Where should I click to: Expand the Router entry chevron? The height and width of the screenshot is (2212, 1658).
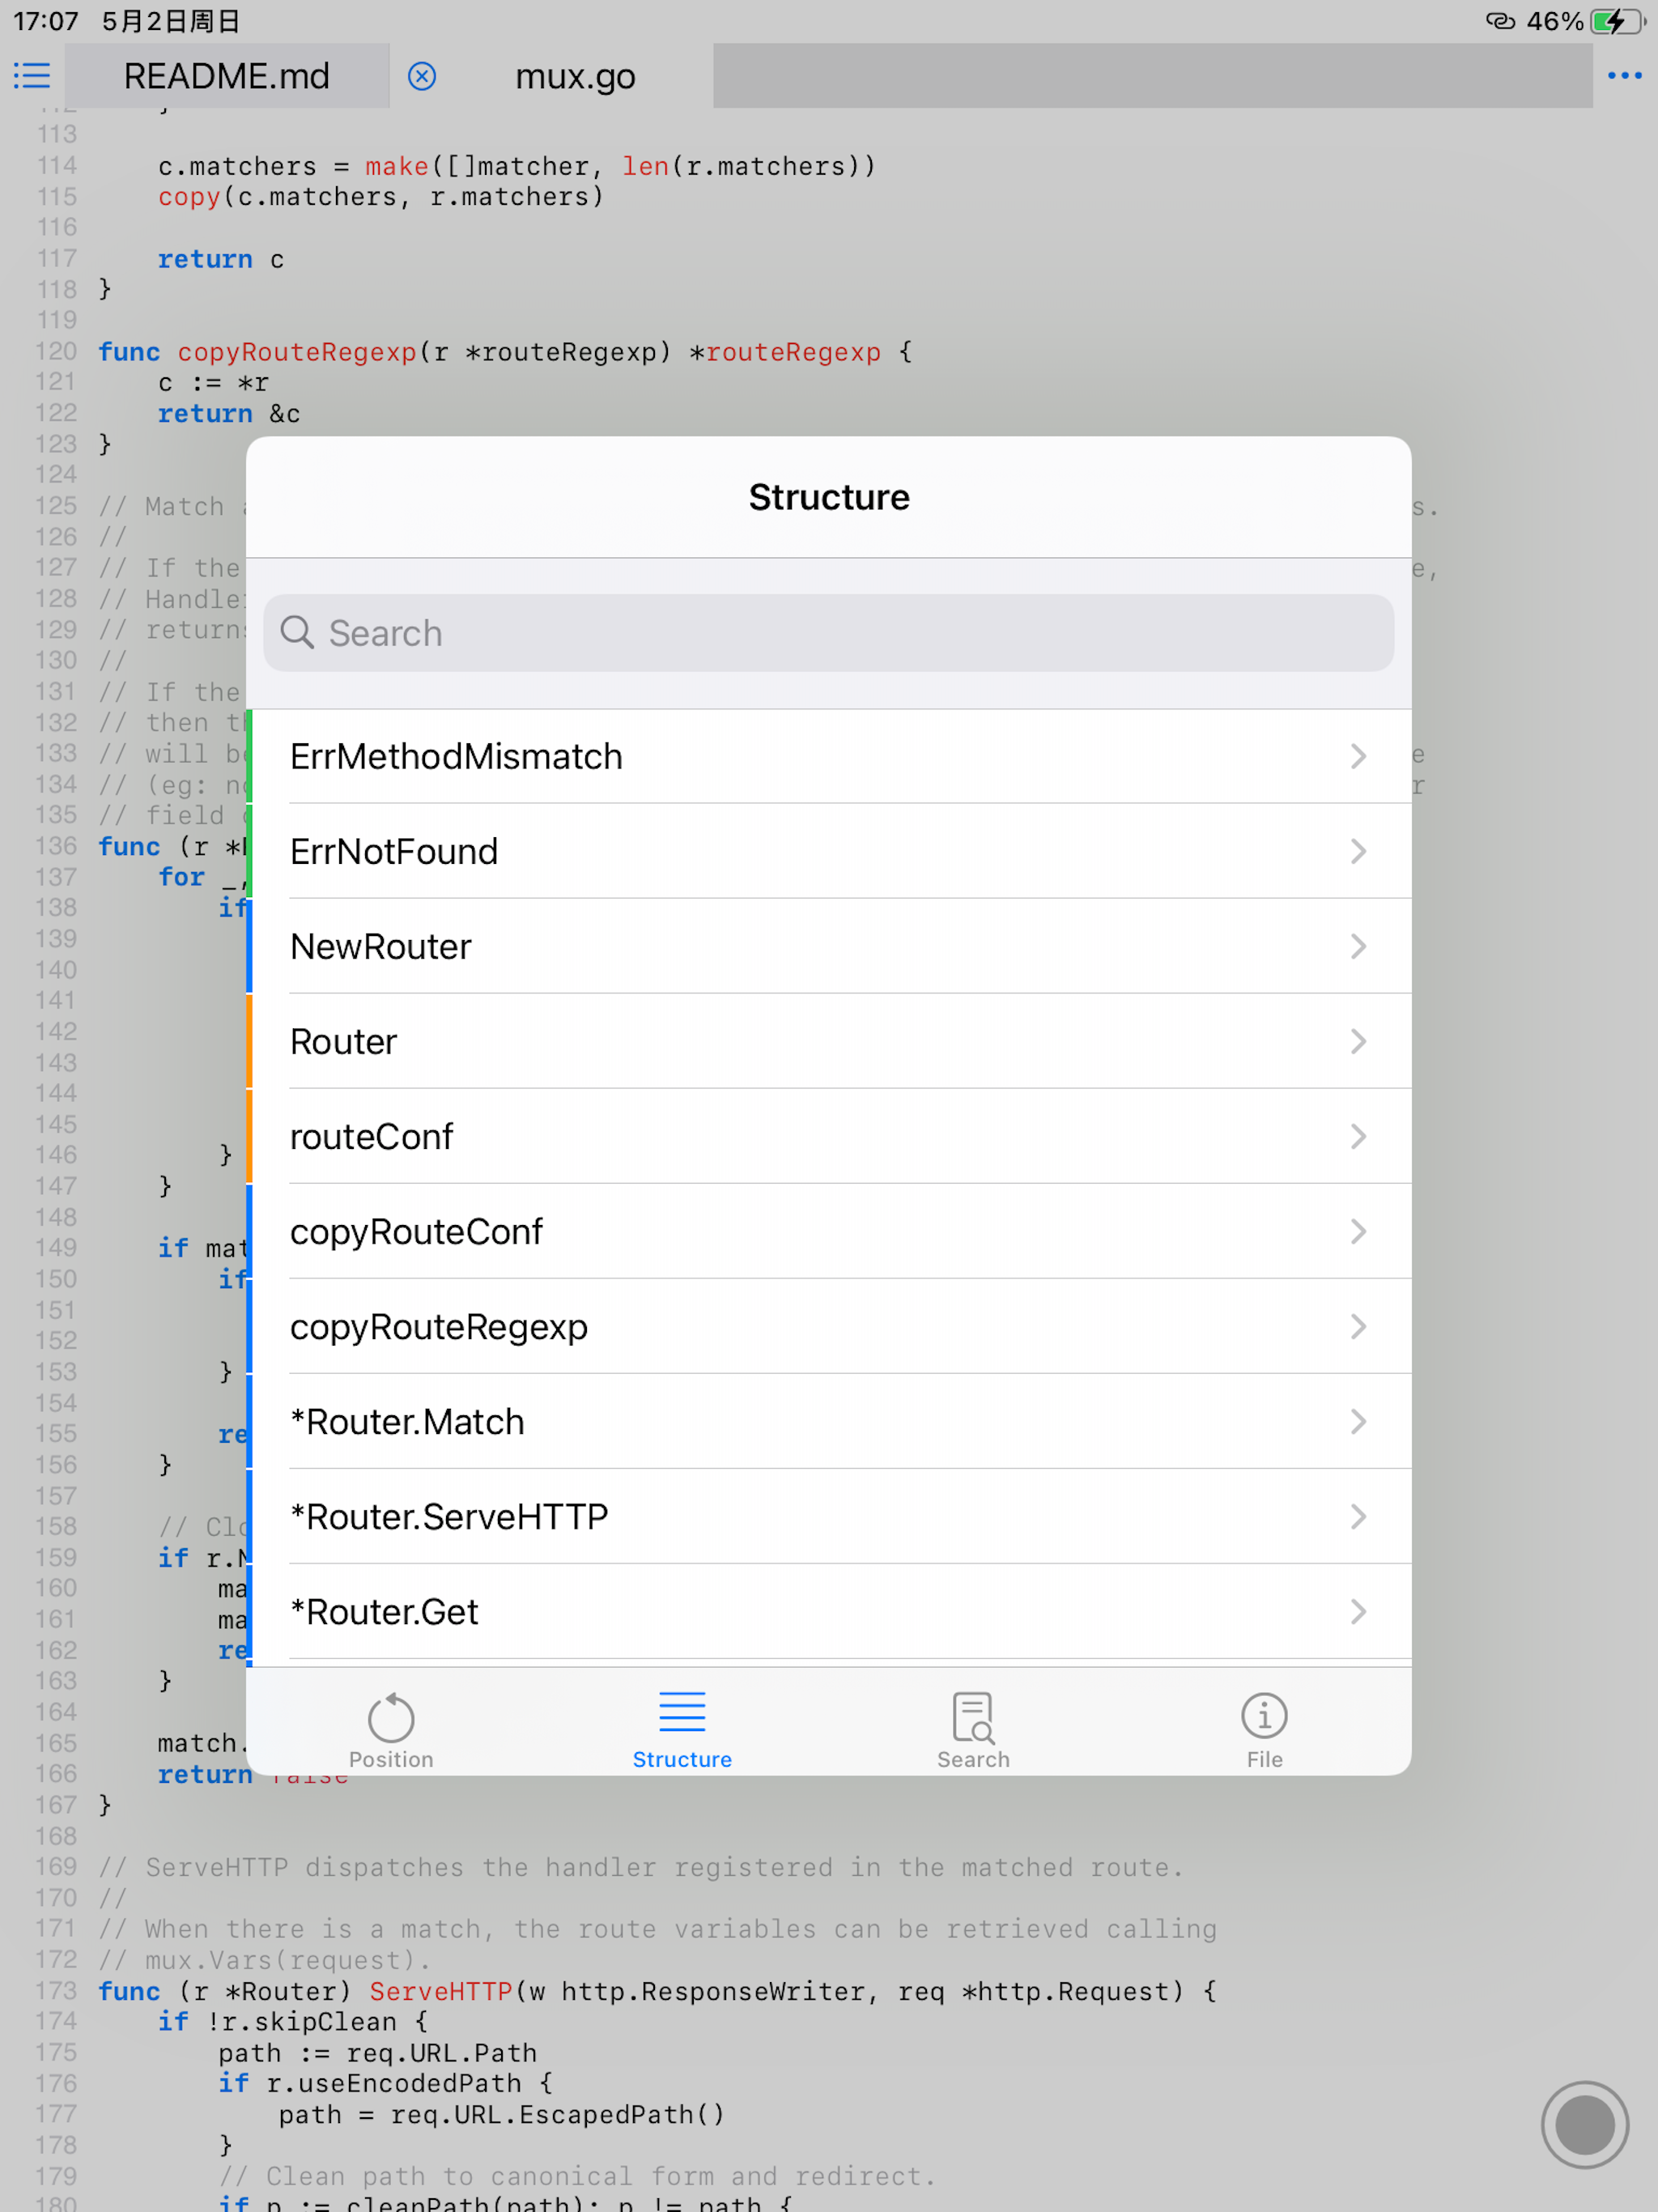1357,1041
